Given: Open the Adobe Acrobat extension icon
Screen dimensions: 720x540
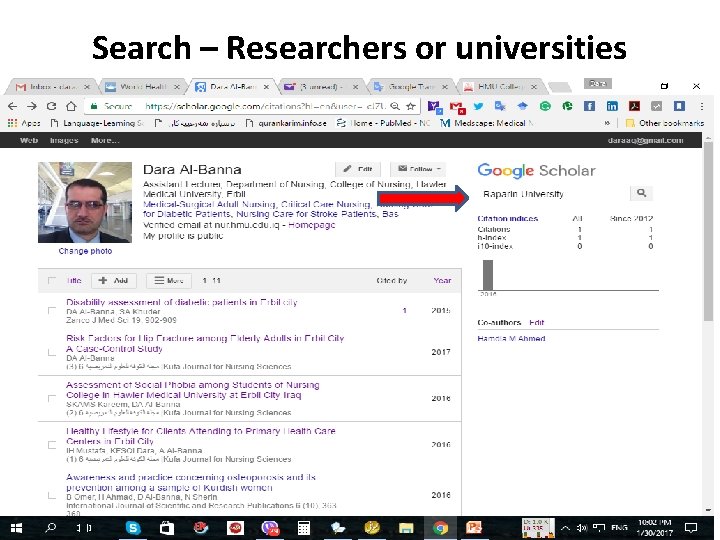Looking at the screenshot, I should (x=635, y=107).
